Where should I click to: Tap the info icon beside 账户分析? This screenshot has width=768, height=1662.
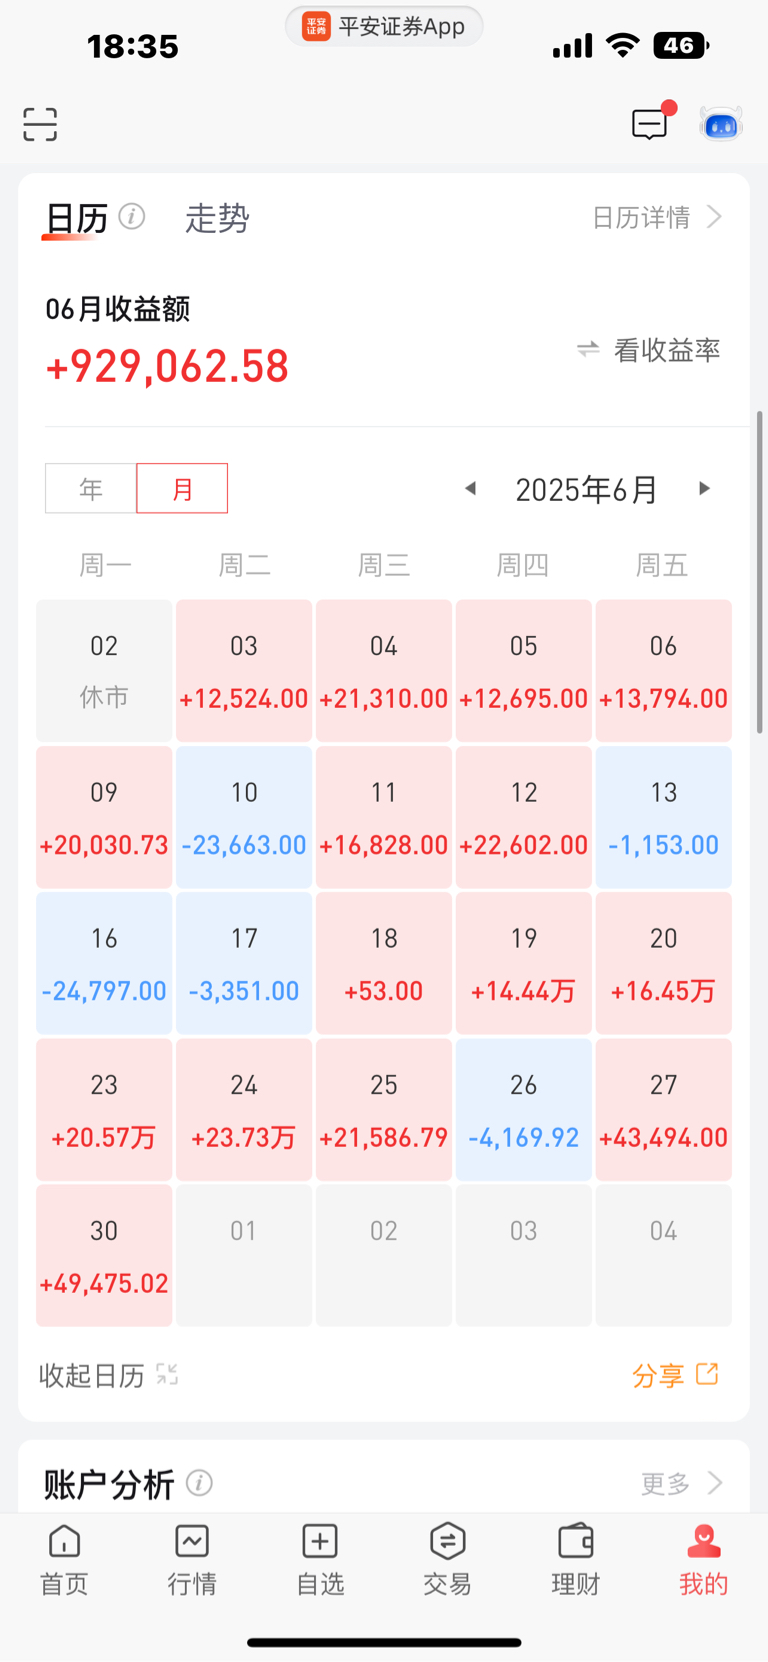pos(199,1483)
